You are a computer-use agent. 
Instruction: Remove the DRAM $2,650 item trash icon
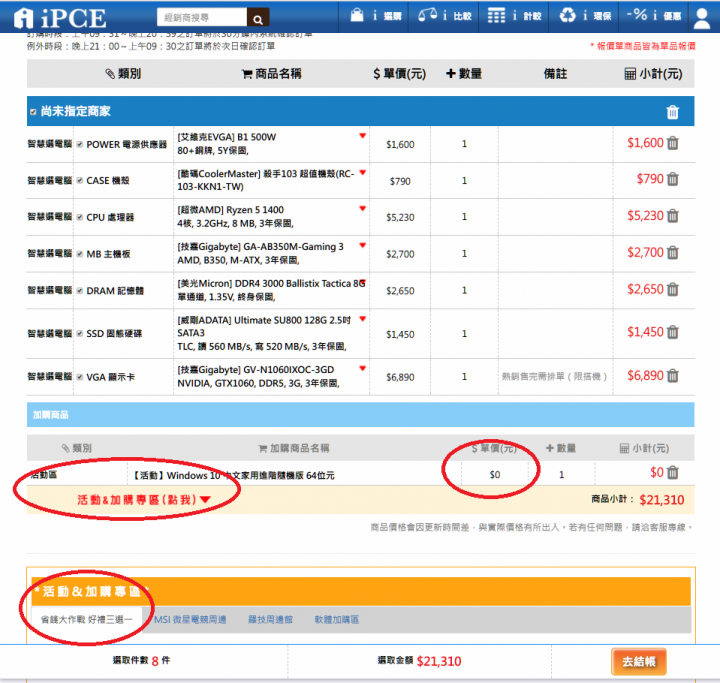tap(672, 289)
